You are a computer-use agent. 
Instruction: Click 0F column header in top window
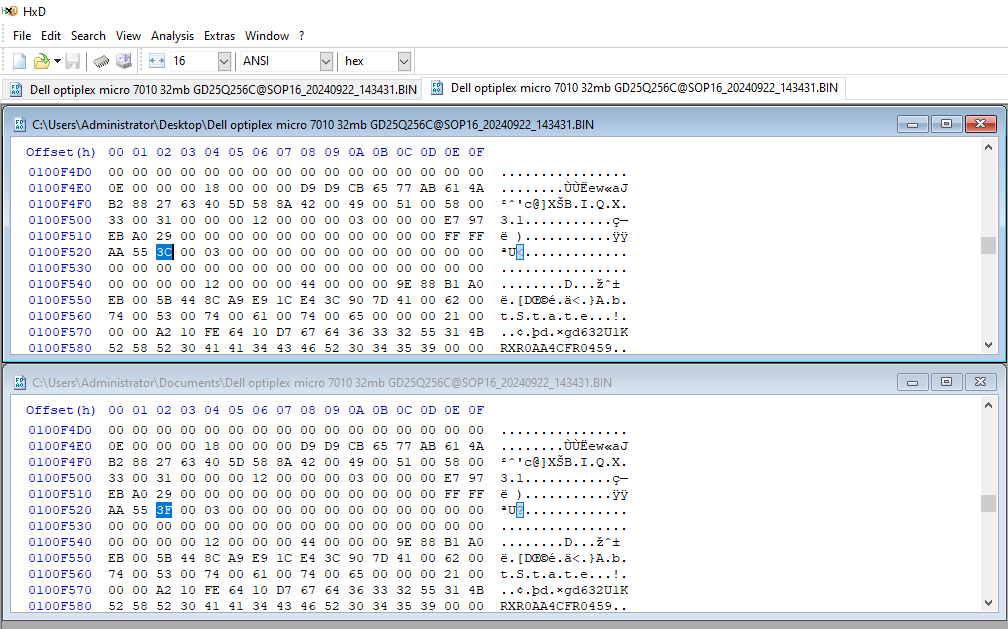pyautogui.click(x=476, y=152)
